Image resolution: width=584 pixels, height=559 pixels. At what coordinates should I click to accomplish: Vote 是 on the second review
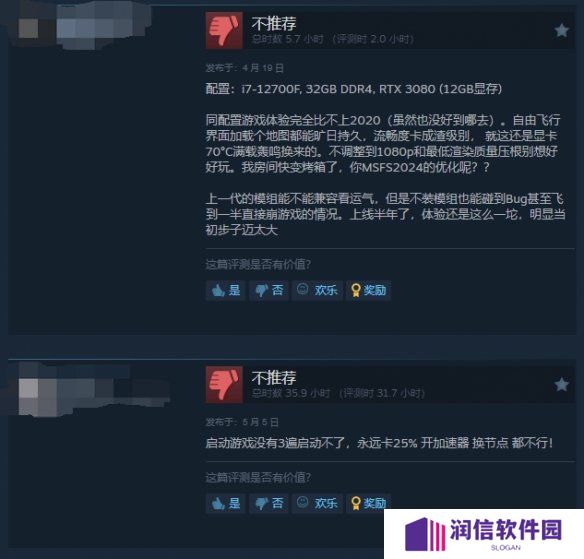coord(225,504)
